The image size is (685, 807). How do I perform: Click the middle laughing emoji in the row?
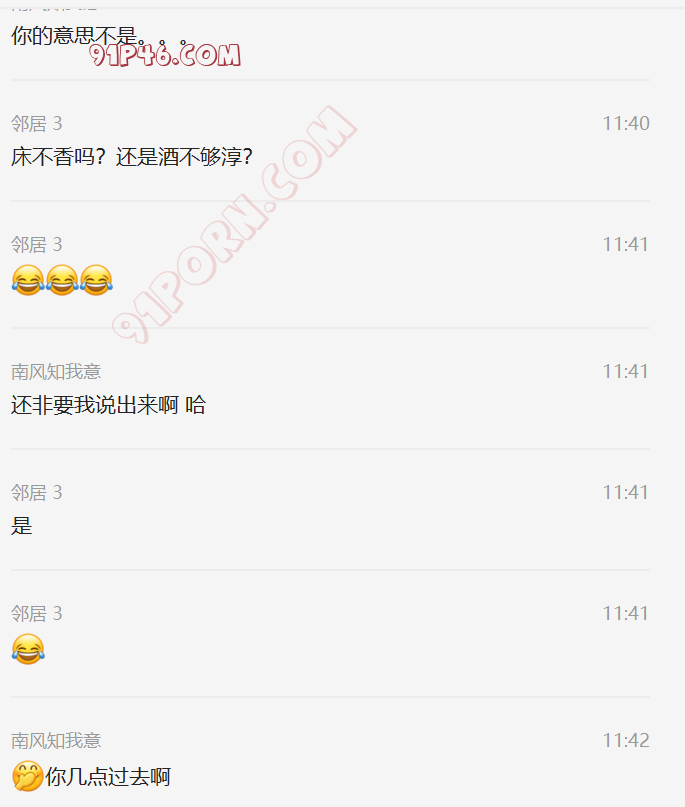click(62, 280)
